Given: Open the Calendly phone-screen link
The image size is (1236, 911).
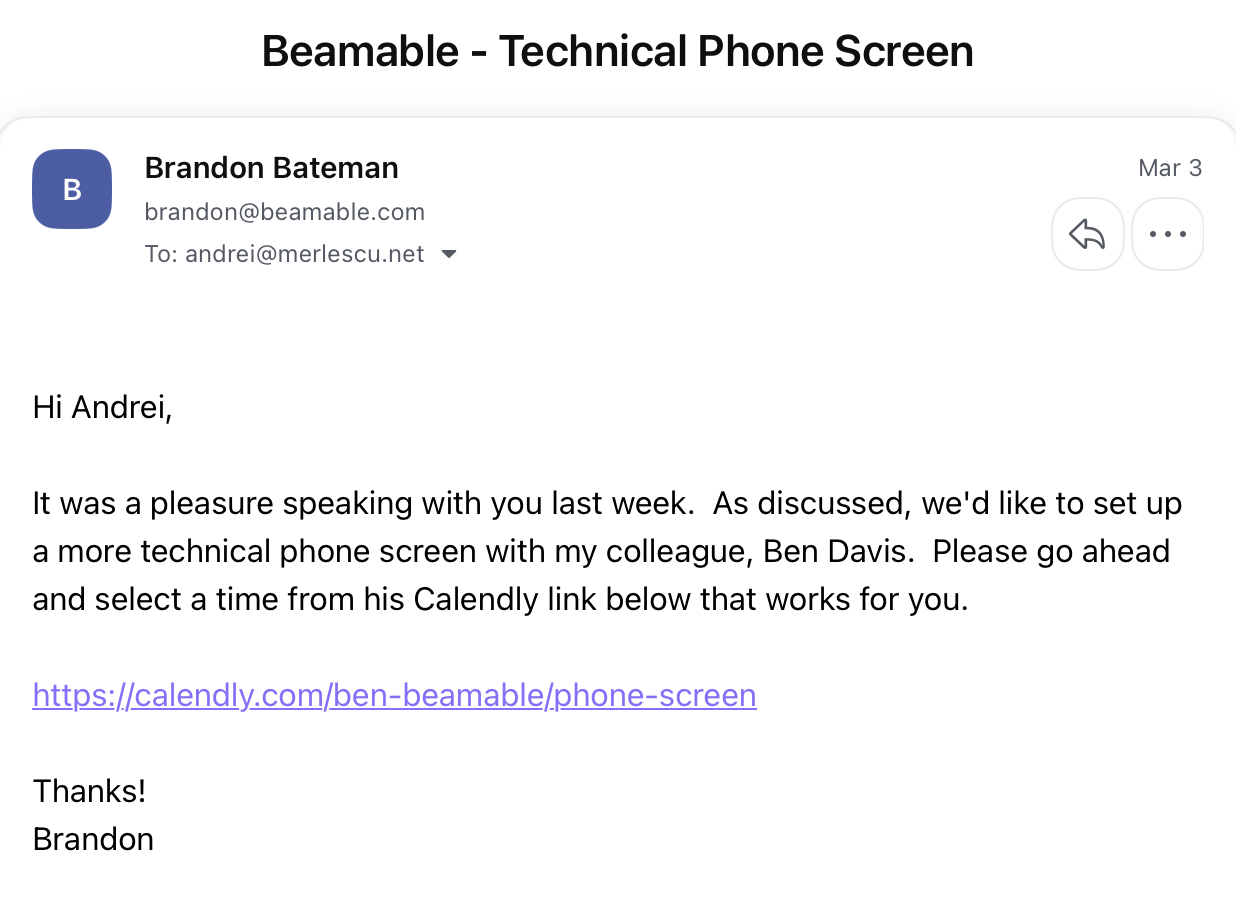Looking at the screenshot, I should coord(394,694).
